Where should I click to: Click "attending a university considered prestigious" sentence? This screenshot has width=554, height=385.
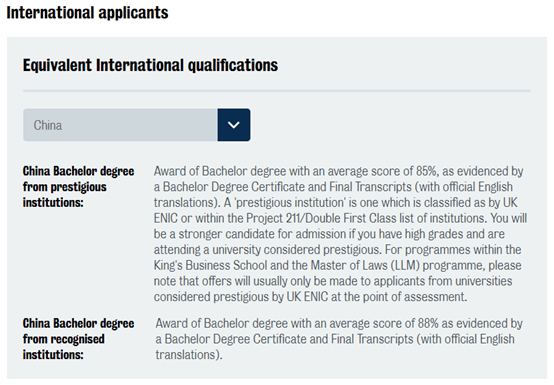coord(267,250)
